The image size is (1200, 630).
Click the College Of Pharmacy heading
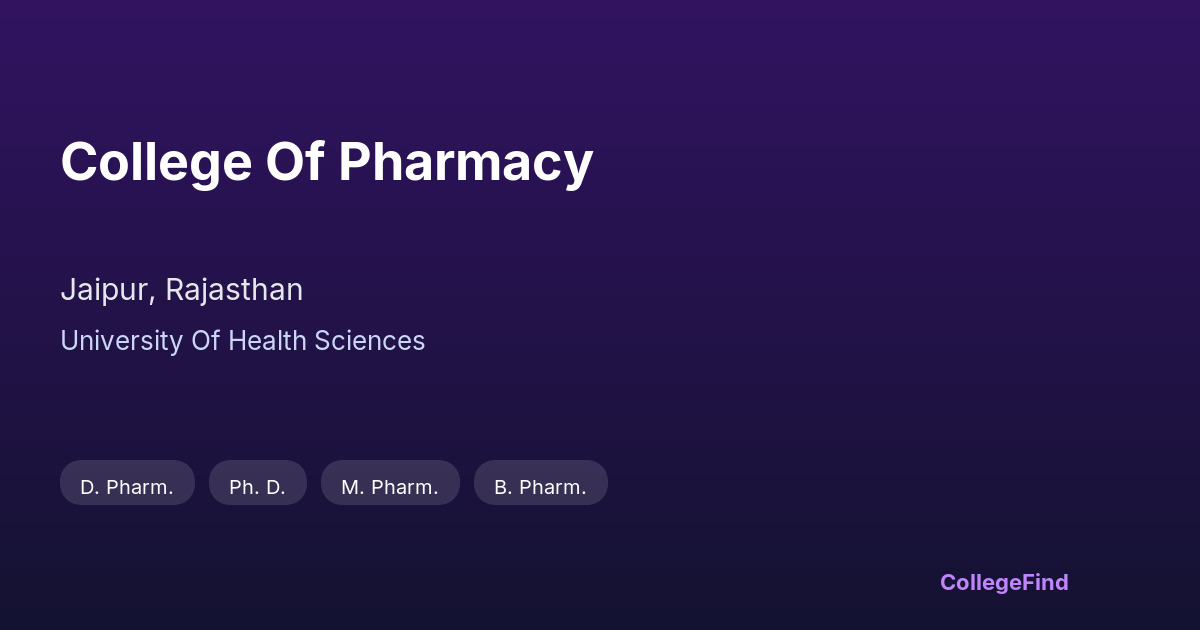pyautogui.click(x=326, y=162)
